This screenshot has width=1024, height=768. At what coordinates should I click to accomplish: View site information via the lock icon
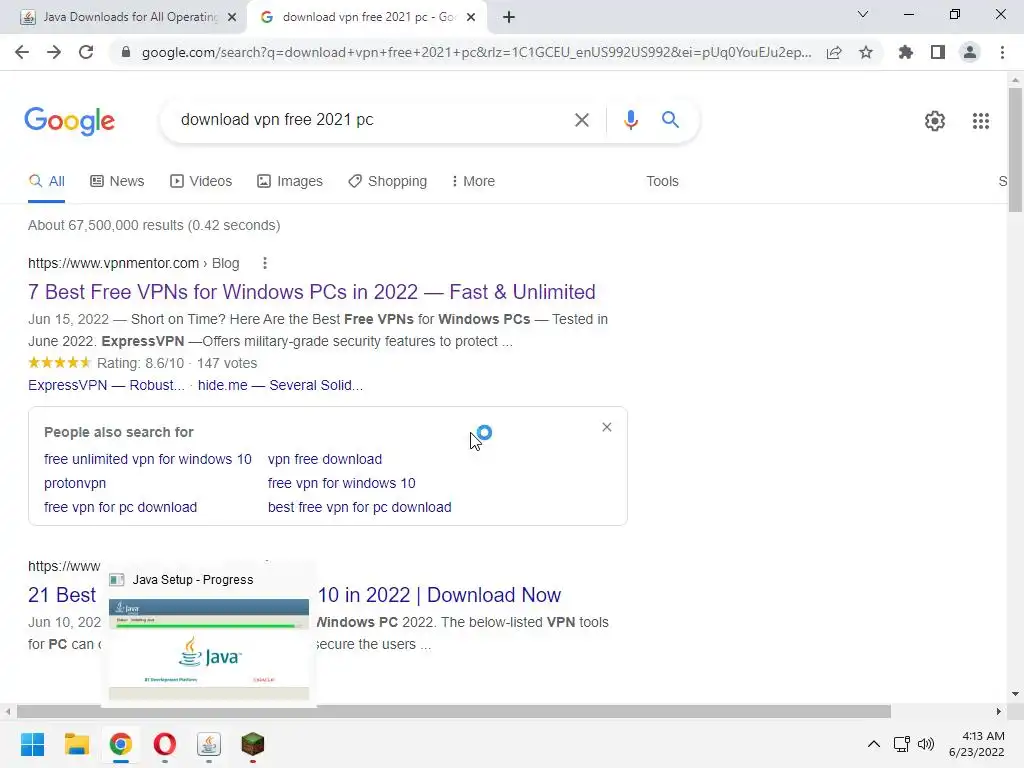pos(126,52)
